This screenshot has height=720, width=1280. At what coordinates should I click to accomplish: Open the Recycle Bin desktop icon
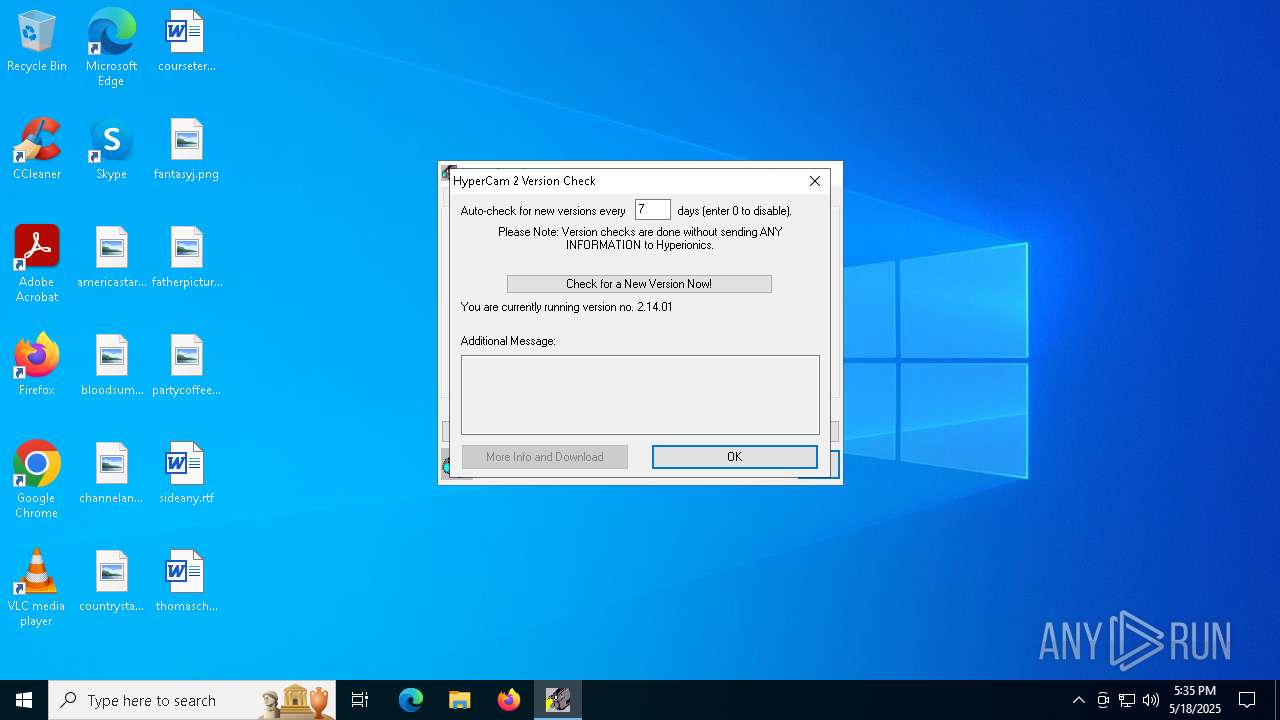pos(37,42)
